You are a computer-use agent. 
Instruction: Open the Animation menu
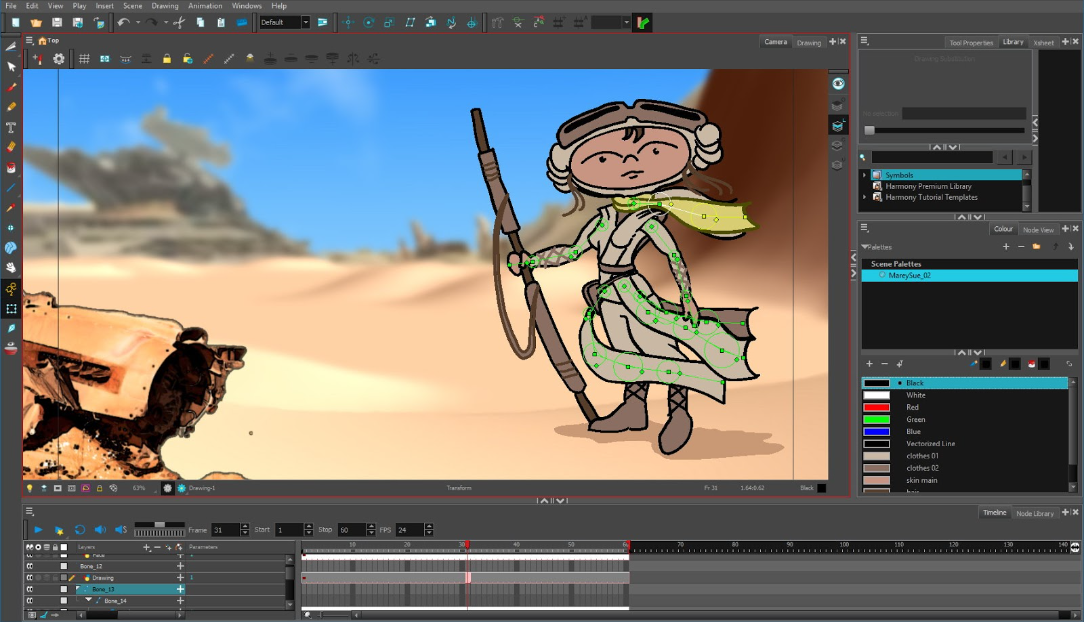[205, 6]
